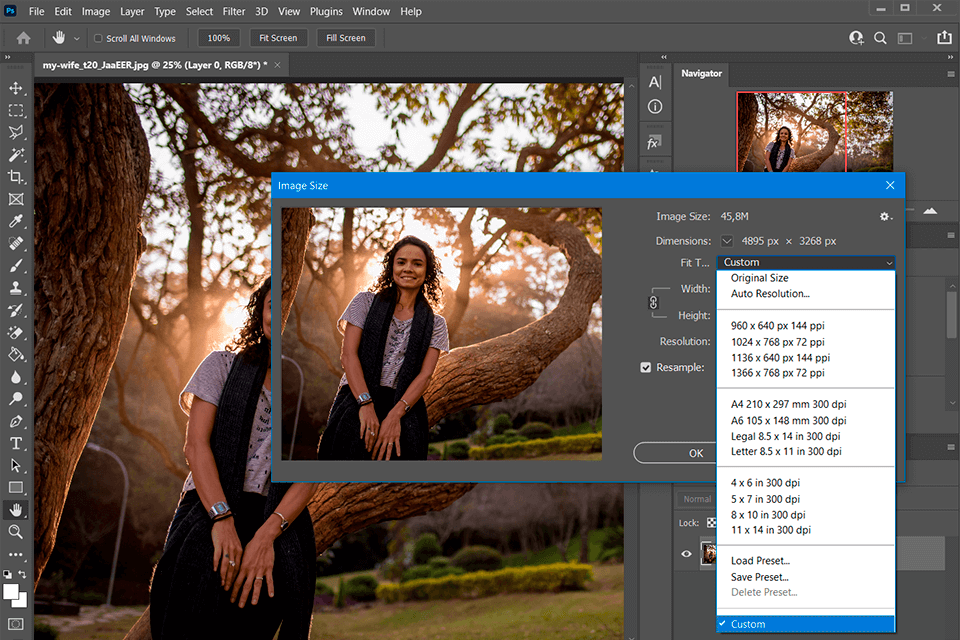The height and width of the screenshot is (640, 960).
Task: Open the Plugins menu
Action: (x=326, y=11)
